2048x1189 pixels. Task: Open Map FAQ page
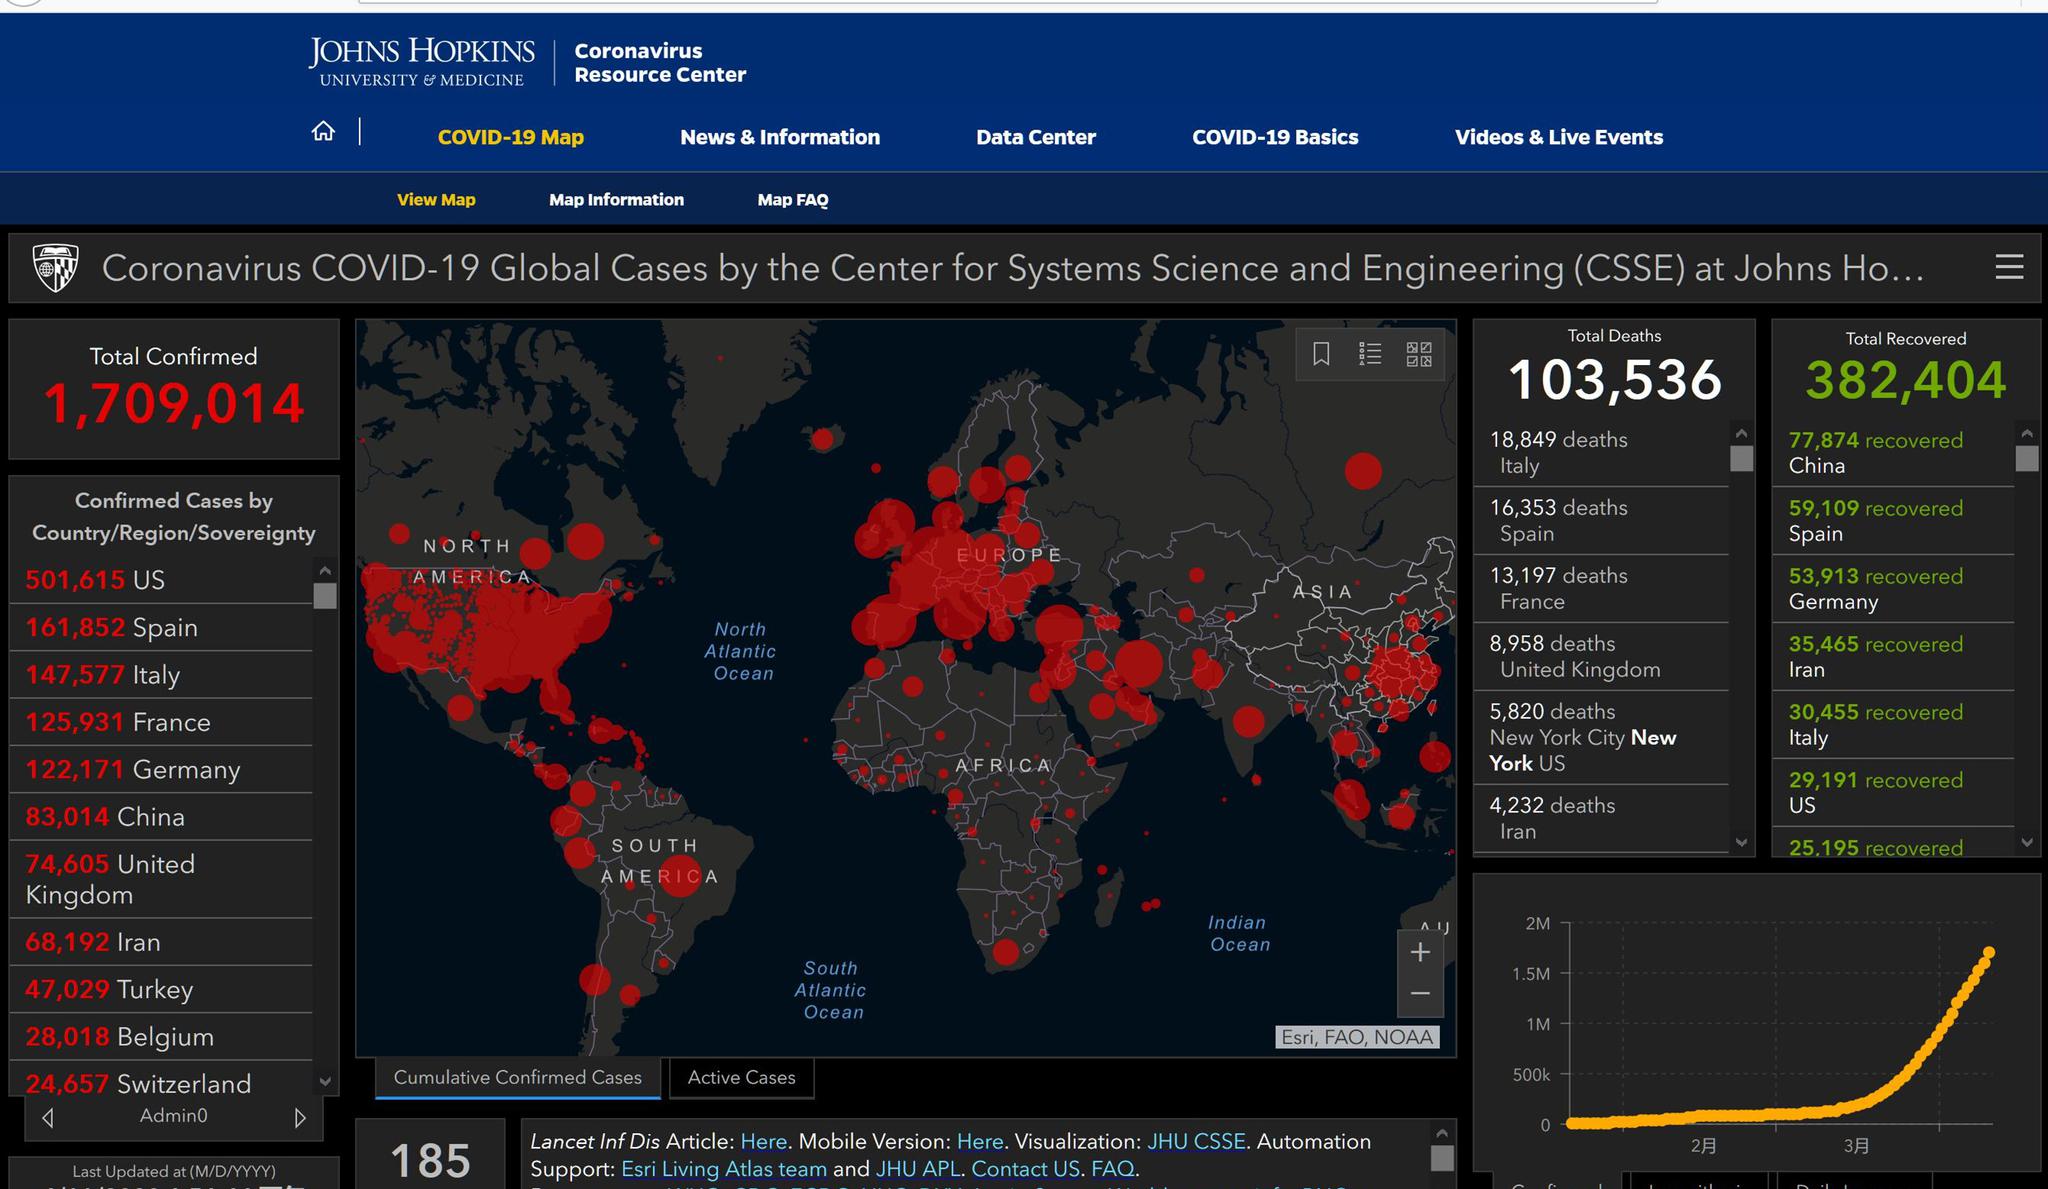click(x=792, y=200)
